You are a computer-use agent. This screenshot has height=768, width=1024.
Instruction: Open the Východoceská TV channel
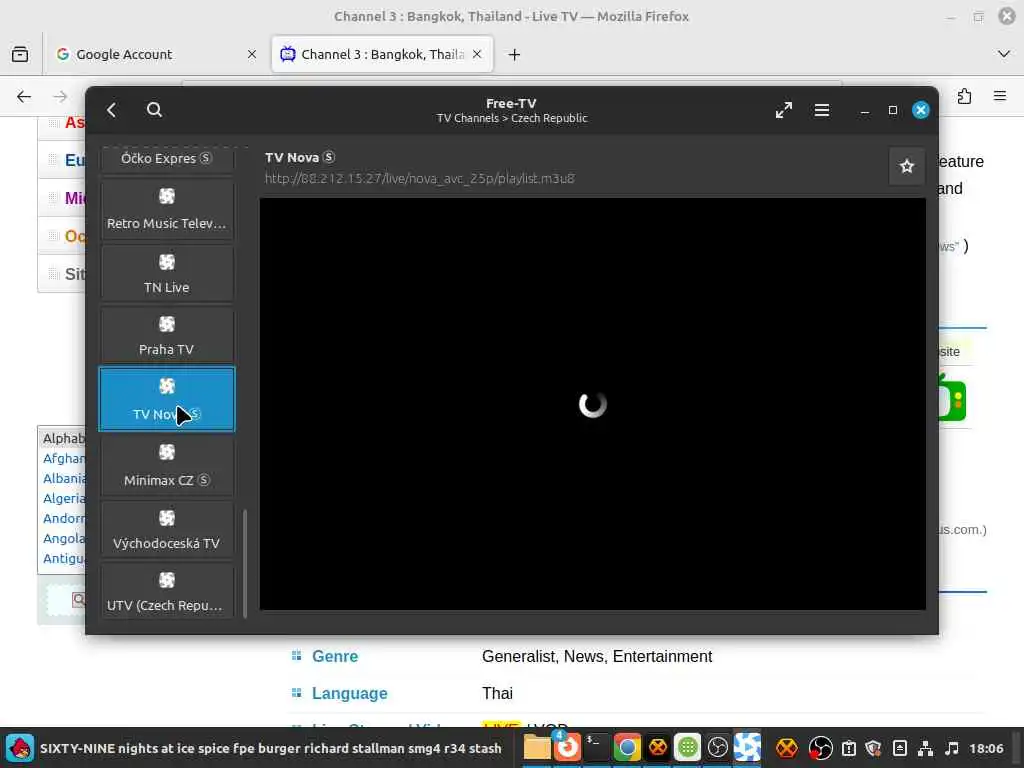point(167,530)
